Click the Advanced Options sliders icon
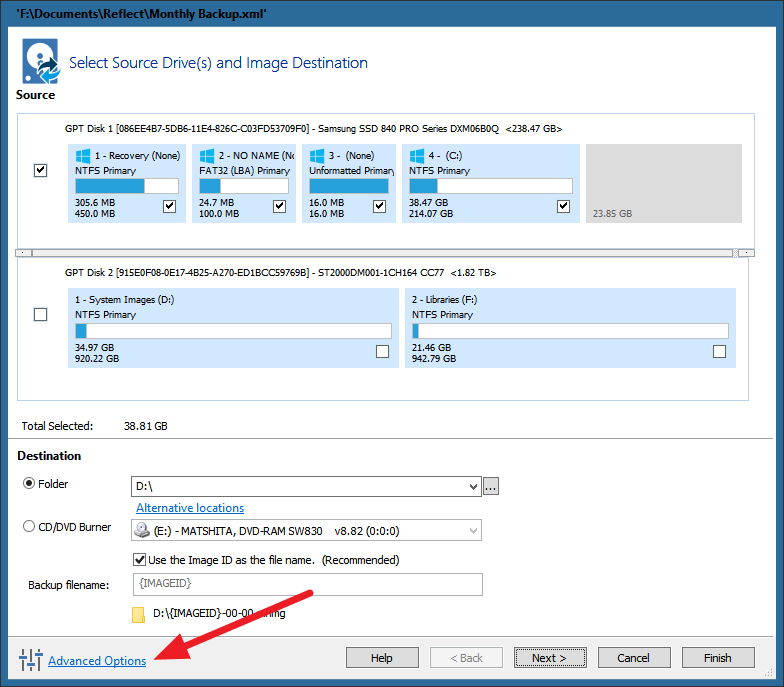Screen dimensions: 784x687 [31, 660]
